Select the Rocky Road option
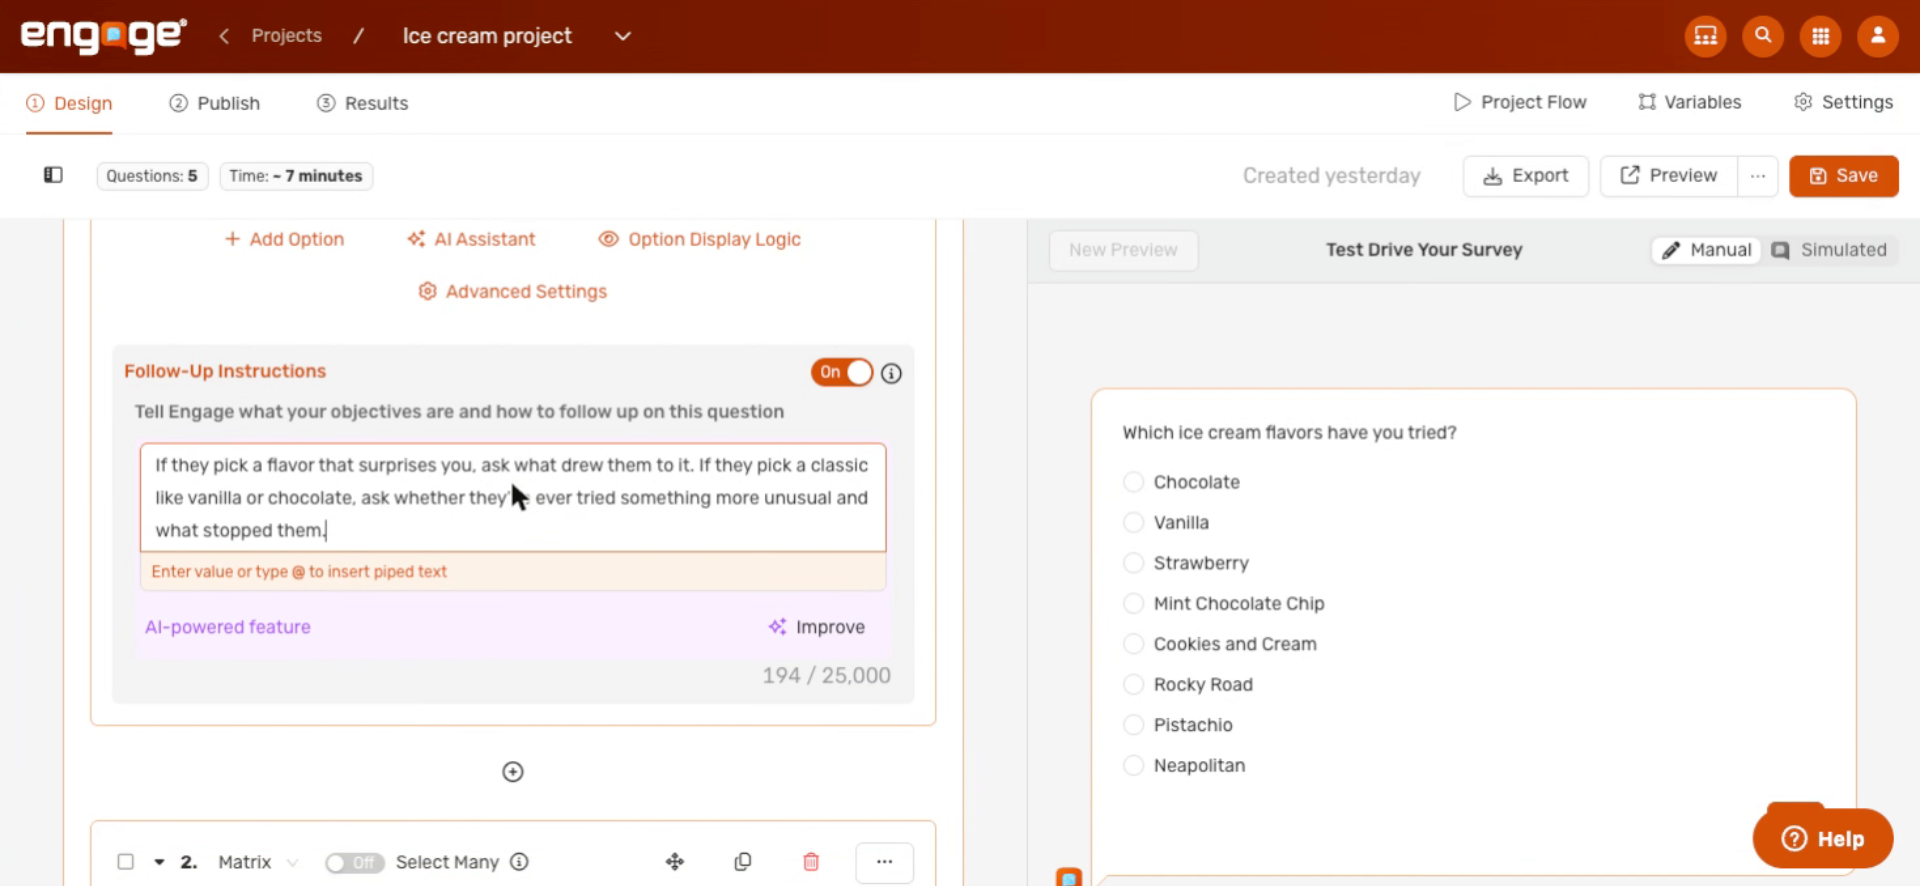 coord(1133,684)
